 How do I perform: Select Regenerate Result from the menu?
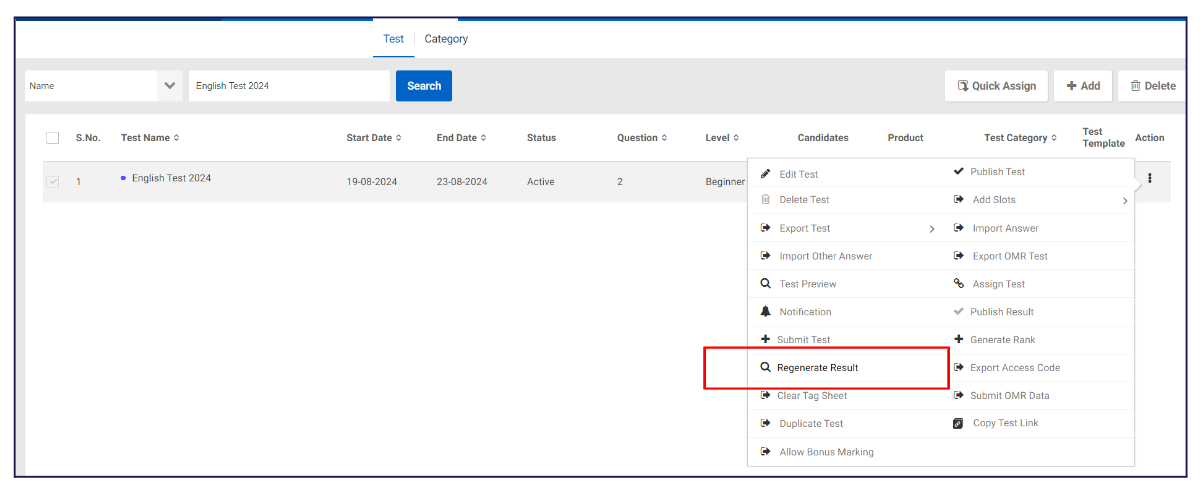click(817, 368)
